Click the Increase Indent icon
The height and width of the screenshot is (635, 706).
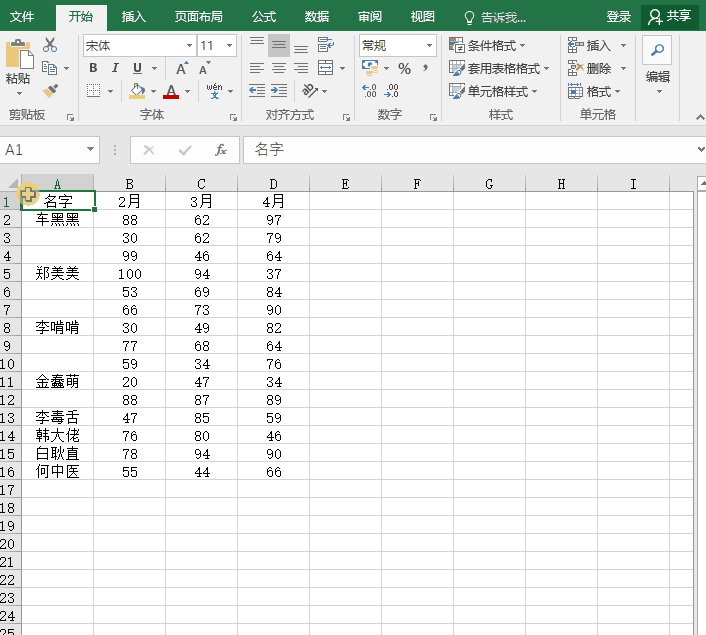(x=279, y=91)
